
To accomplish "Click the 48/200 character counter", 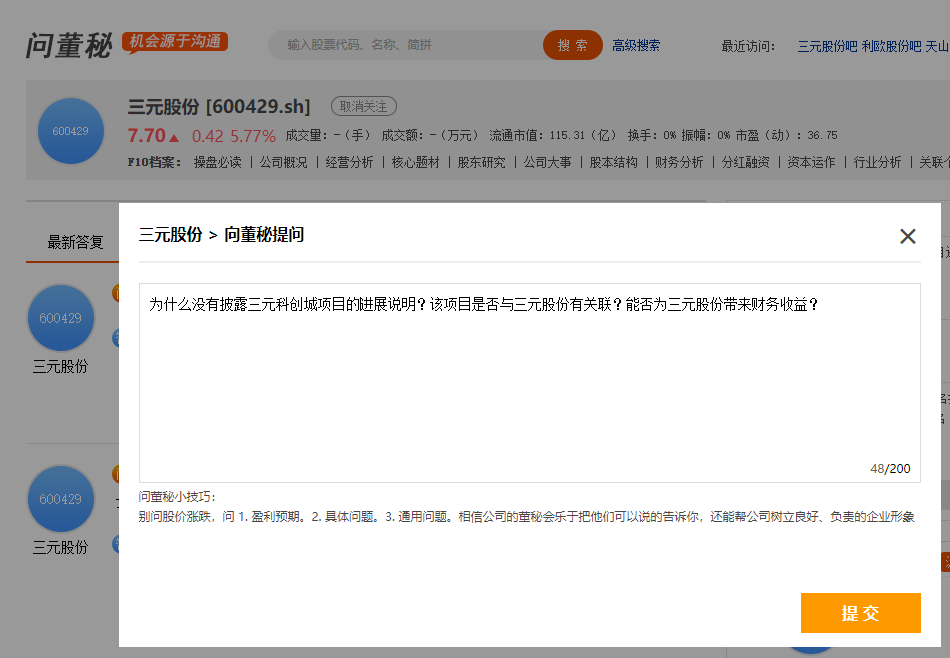I will [890, 468].
